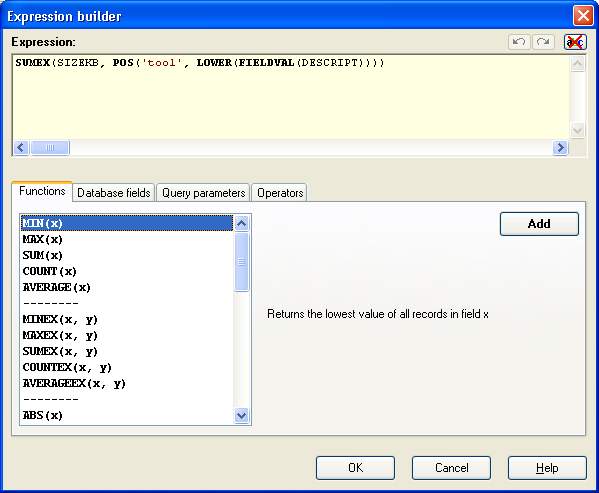Click the function list scroll down arrow

coord(241,415)
